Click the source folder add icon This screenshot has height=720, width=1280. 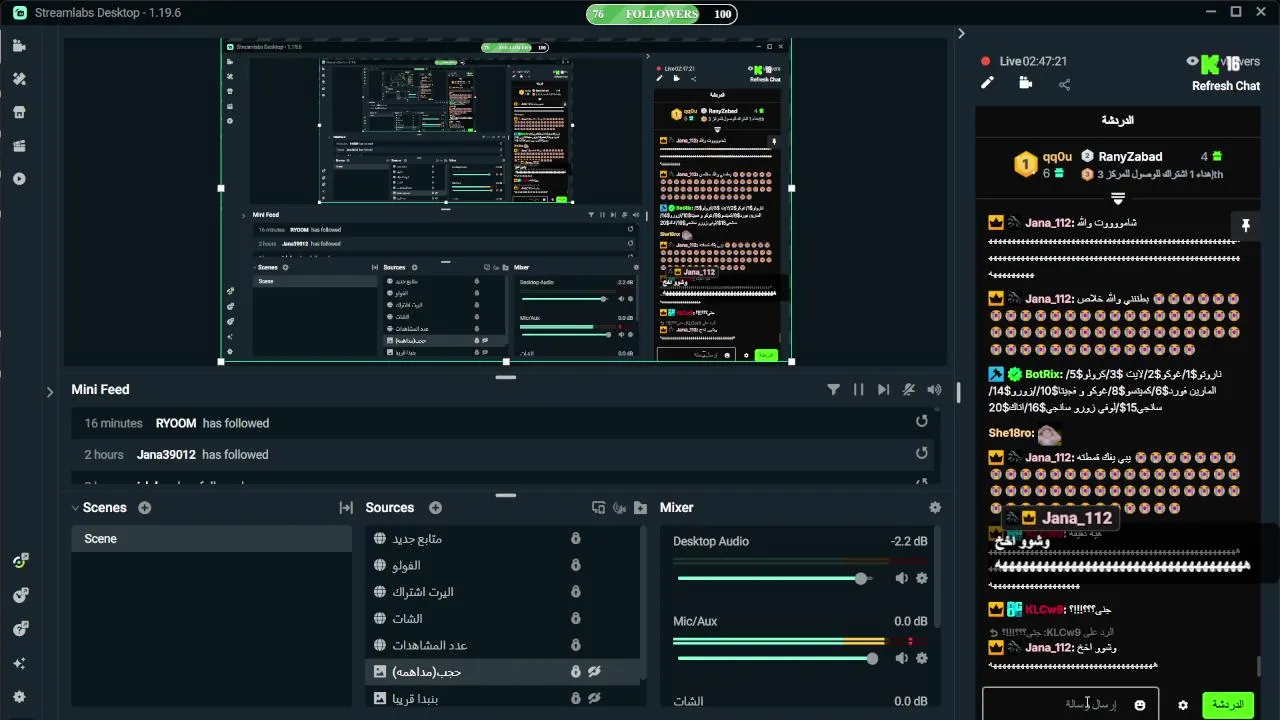coord(640,508)
